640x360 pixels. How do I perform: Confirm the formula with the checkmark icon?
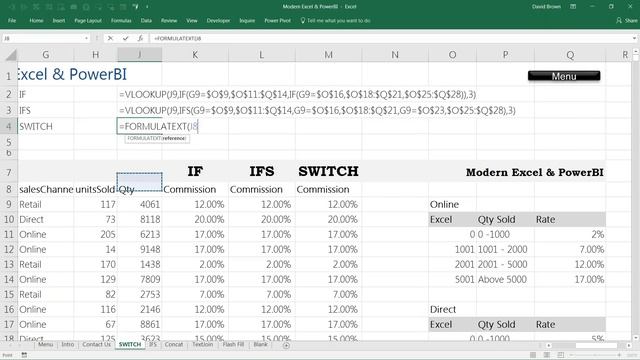point(125,38)
